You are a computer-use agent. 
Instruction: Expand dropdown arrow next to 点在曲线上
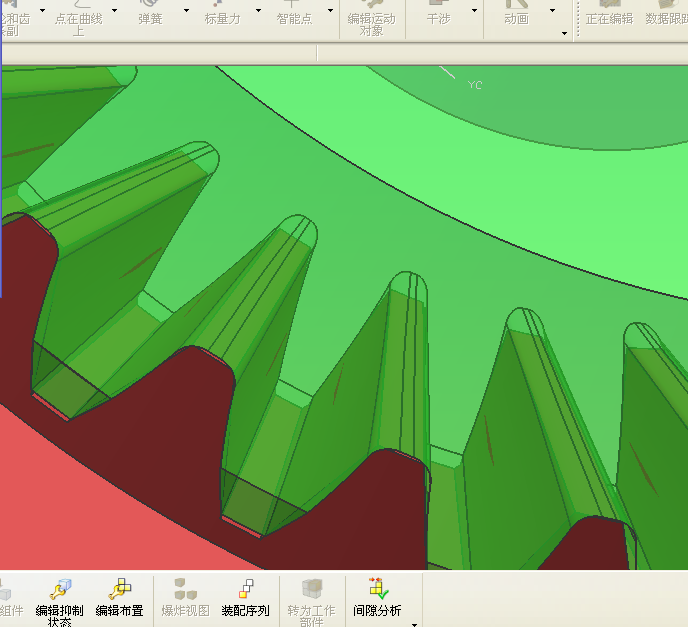point(115,10)
